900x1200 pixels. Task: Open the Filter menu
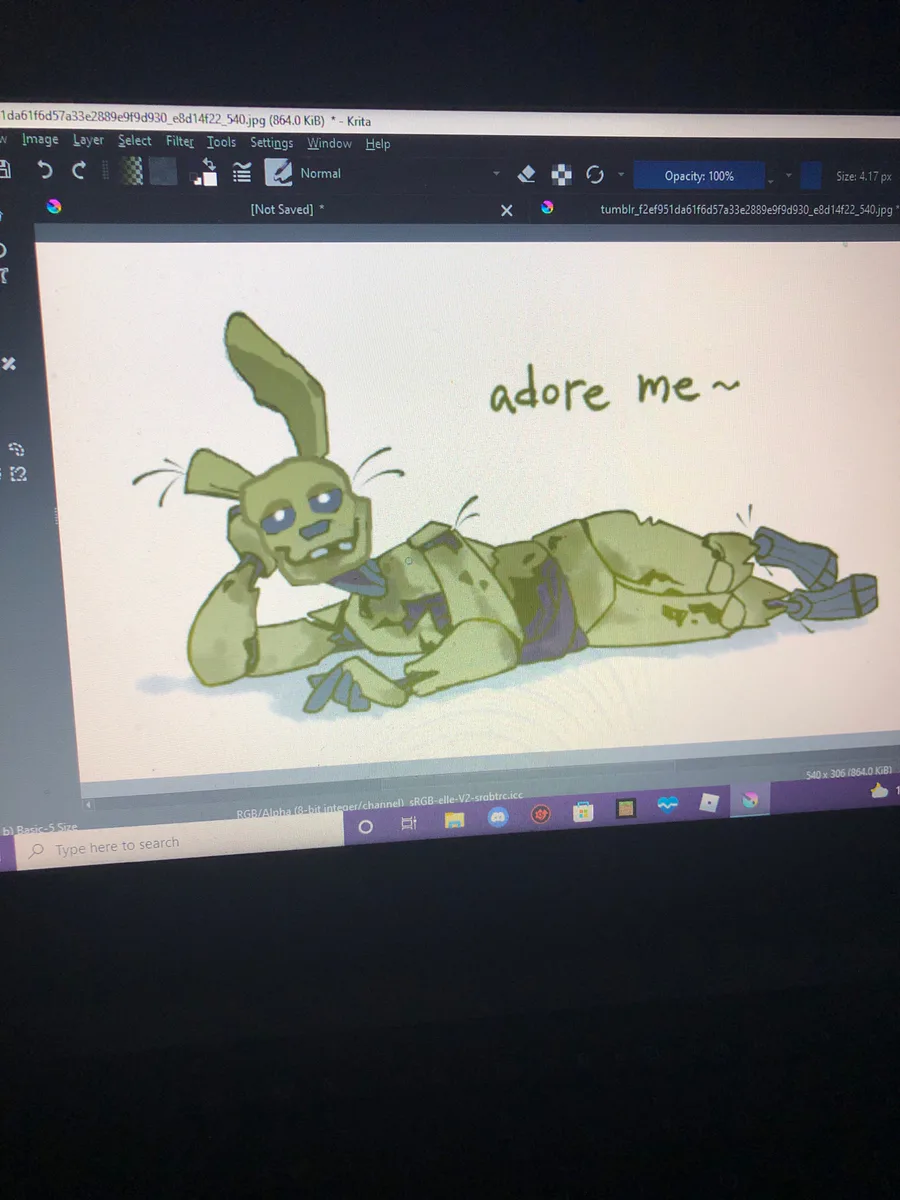pyautogui.click(x=180, y=142)
